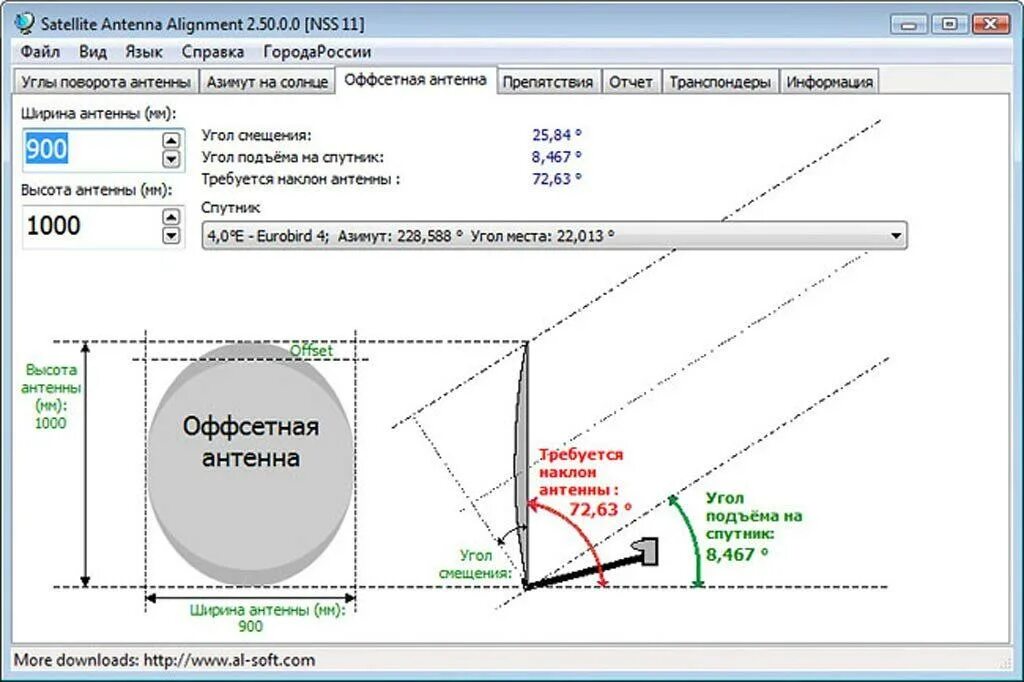Select the Оффсетная антенна tab
This screenshot has width=1024, height=682.
(x=415, y=80)
